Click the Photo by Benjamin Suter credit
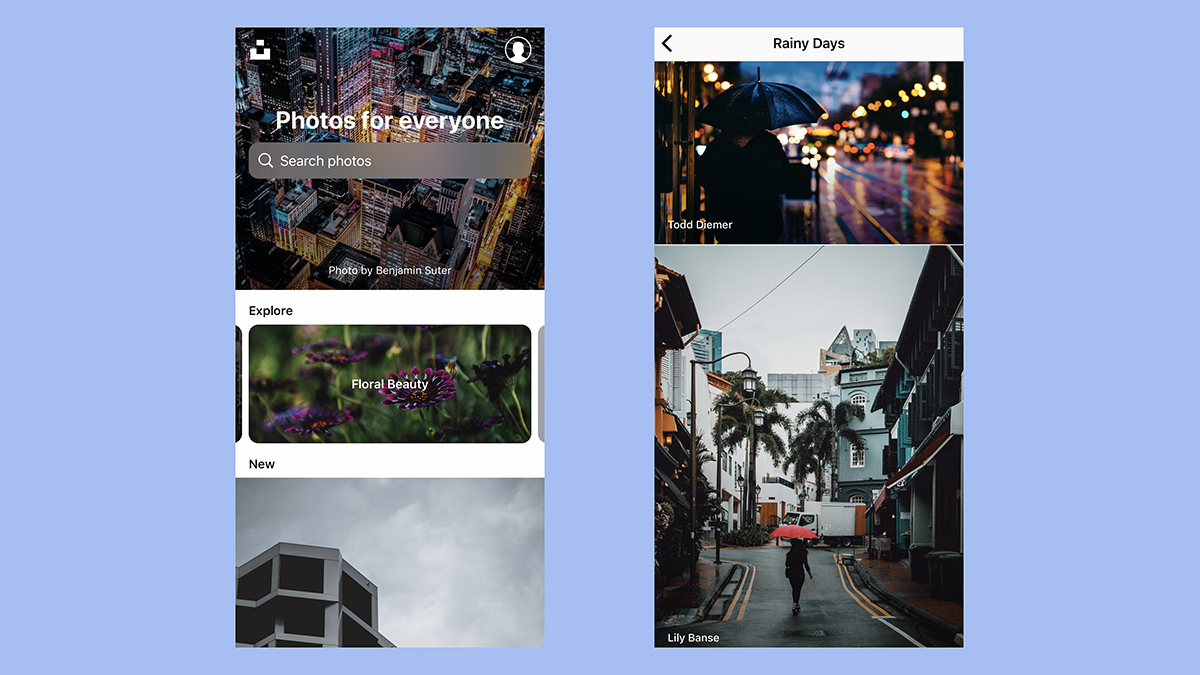1200x675 pixels. [390, 270]
